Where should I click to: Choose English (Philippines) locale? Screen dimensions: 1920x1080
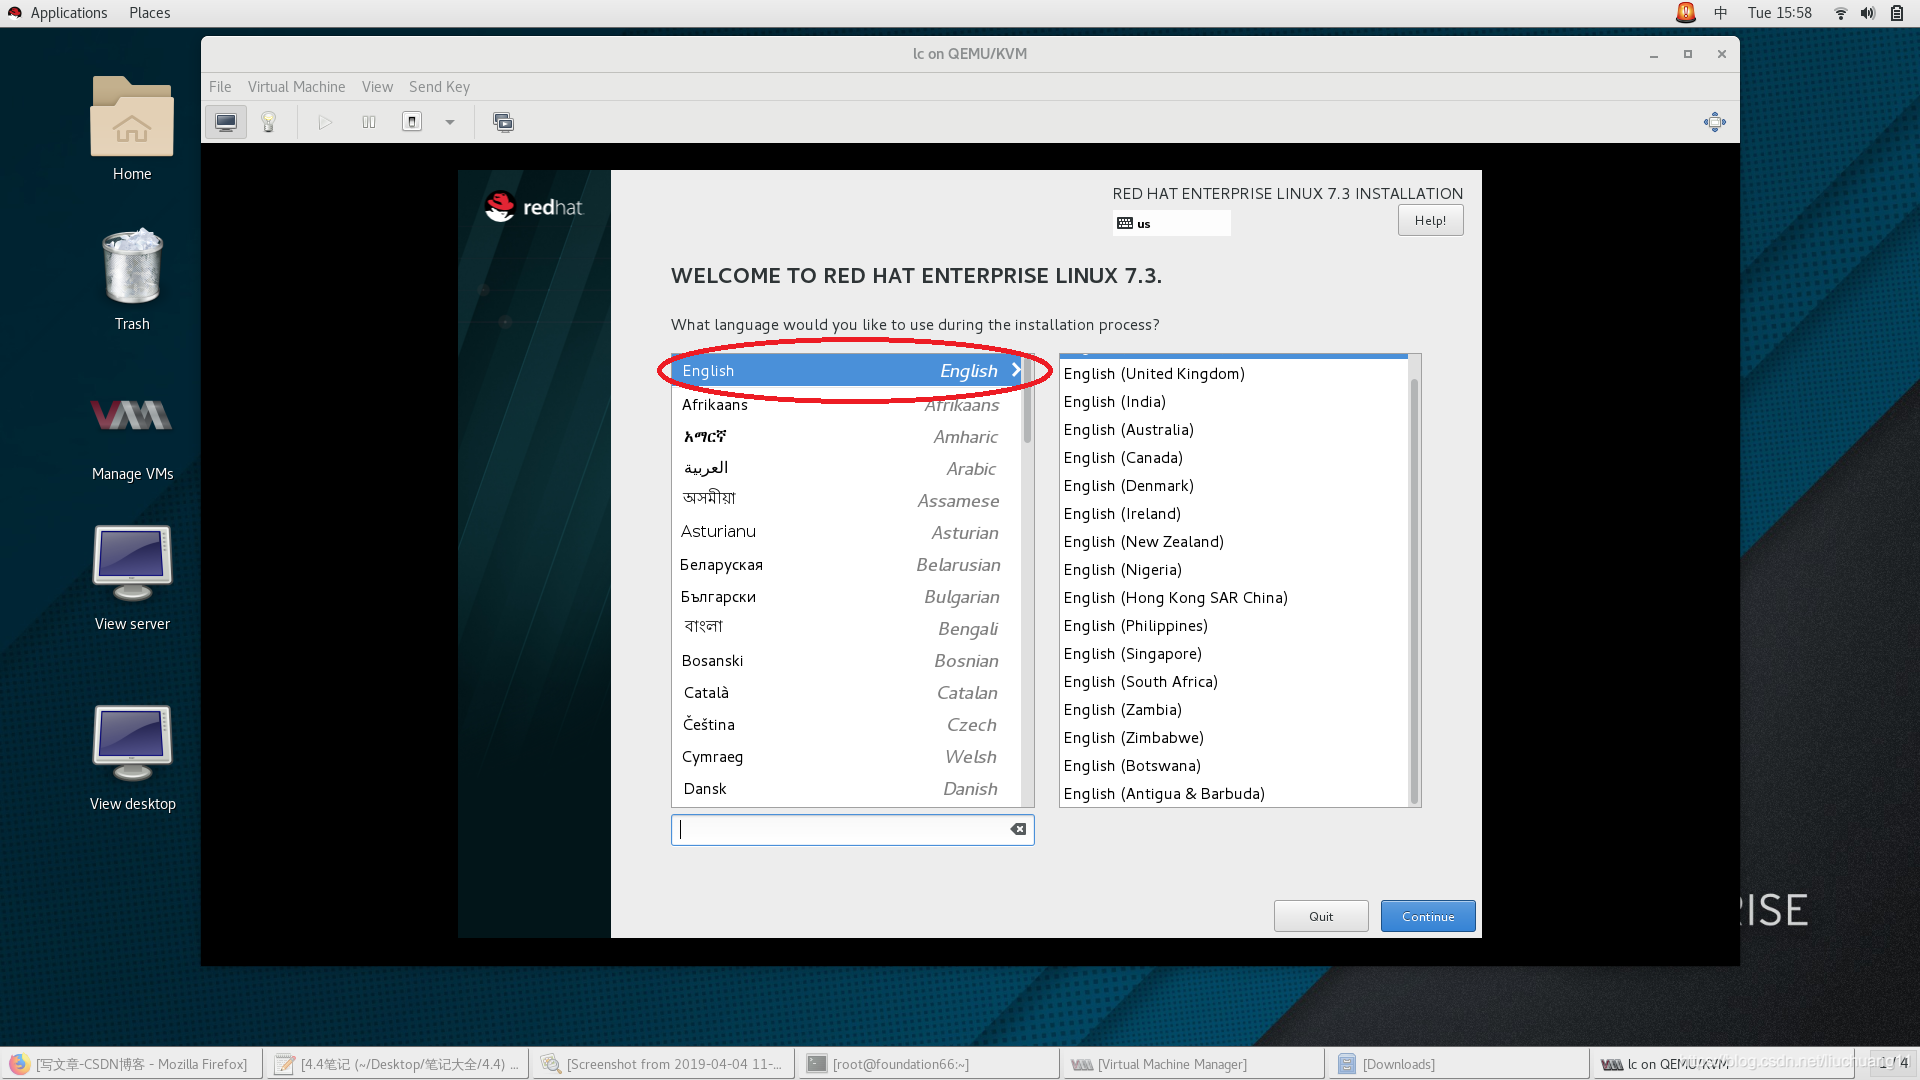tap(1233, 626)
